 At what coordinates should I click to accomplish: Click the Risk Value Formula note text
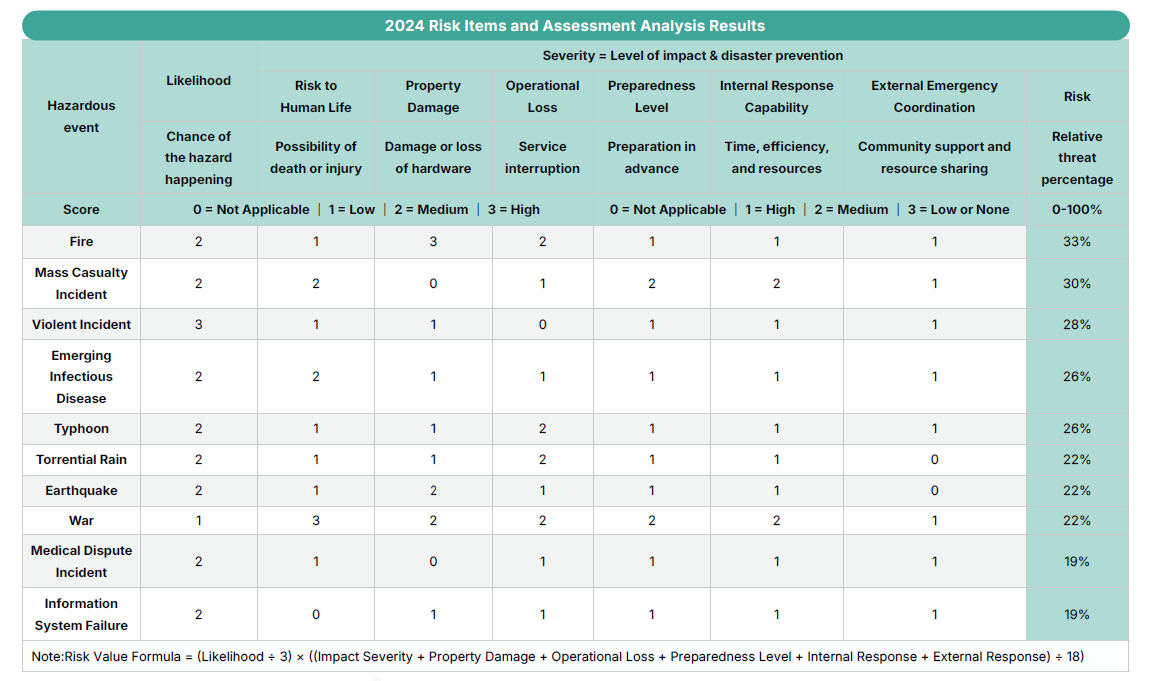tap(557, 657)
